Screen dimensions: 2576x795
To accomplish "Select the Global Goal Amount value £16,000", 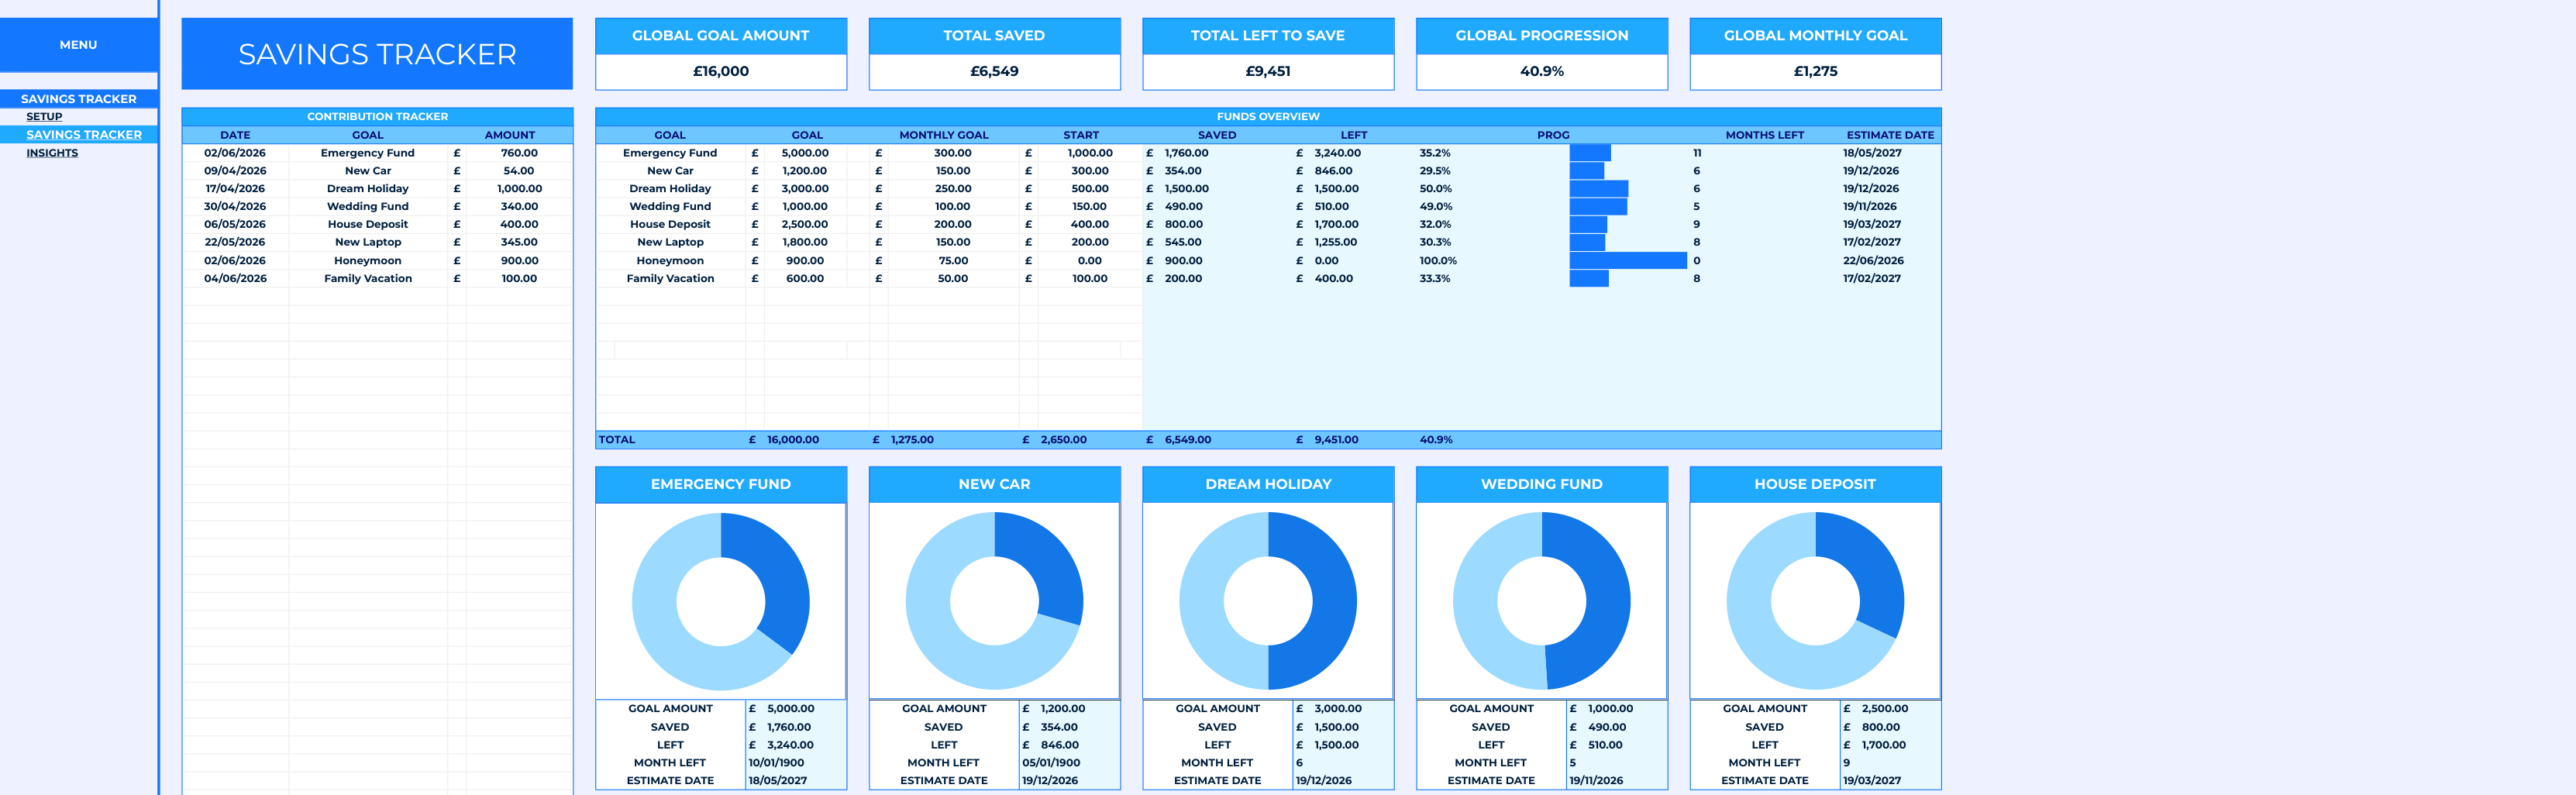I will (720, 71).
